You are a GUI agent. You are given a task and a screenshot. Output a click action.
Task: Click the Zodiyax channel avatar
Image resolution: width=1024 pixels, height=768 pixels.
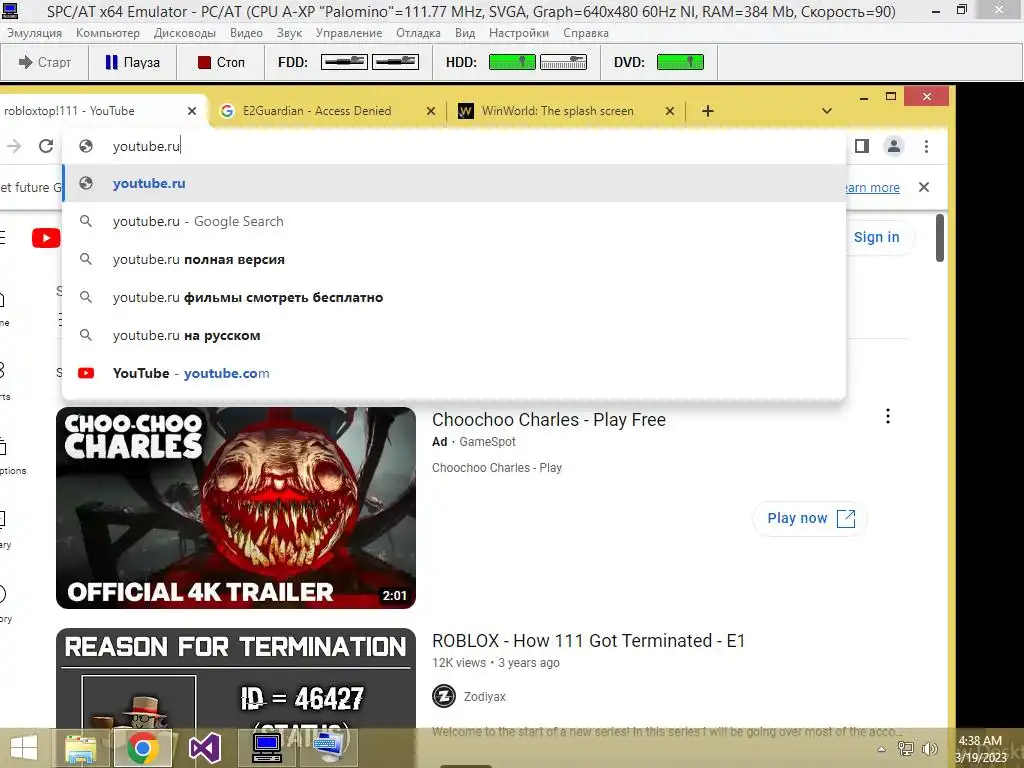(x=444, y=696)
